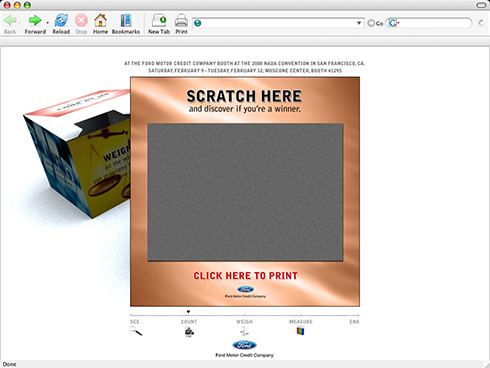Click the black triangle timeline marker

[x=188, y=312]
